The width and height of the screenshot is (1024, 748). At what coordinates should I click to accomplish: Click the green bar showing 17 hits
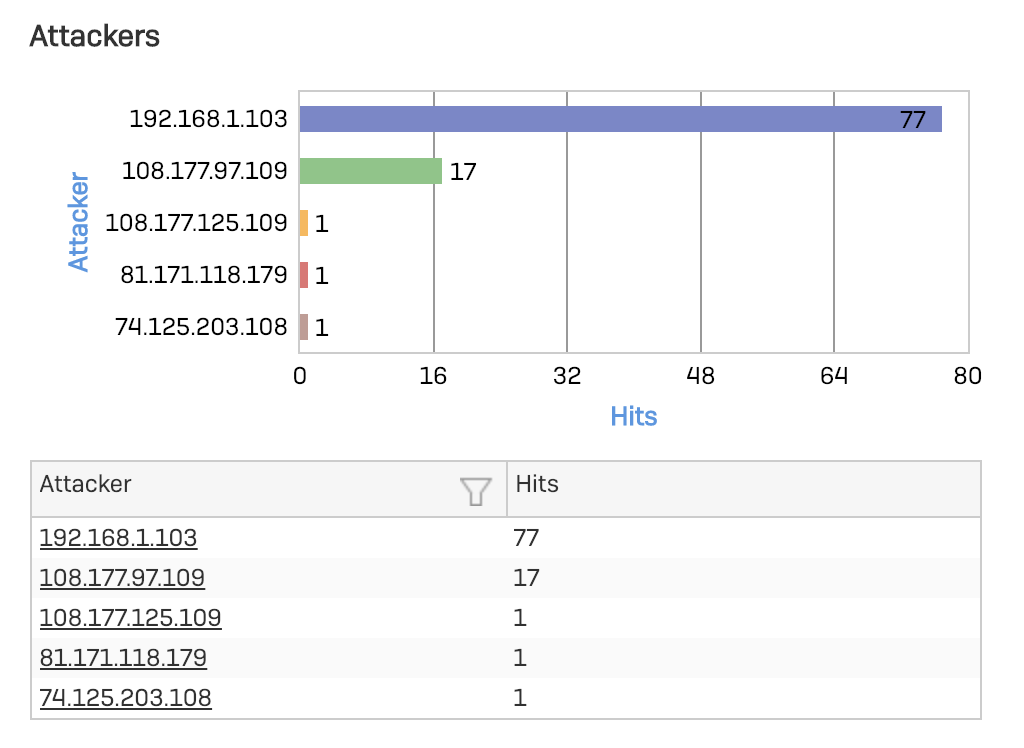click(370, 171)
